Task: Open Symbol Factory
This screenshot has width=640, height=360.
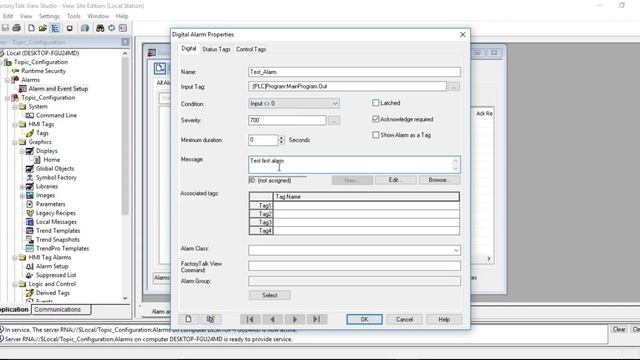Action: (56, 178)
